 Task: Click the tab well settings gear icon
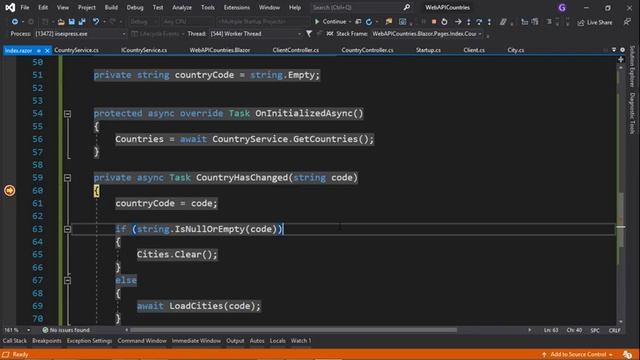pyautogui.click(x=622, y=50)
